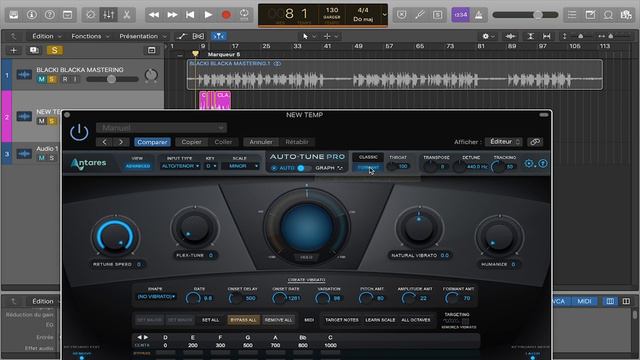Click the Copier button

(191, 142)
